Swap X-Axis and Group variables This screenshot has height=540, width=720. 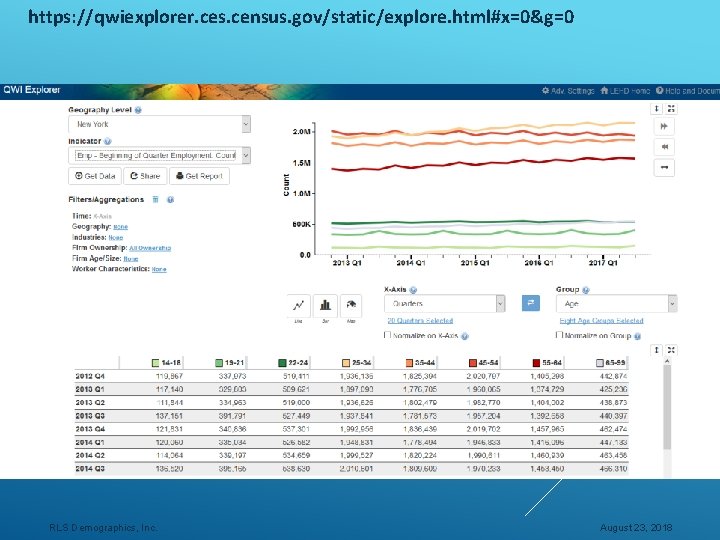coord(531,303)
